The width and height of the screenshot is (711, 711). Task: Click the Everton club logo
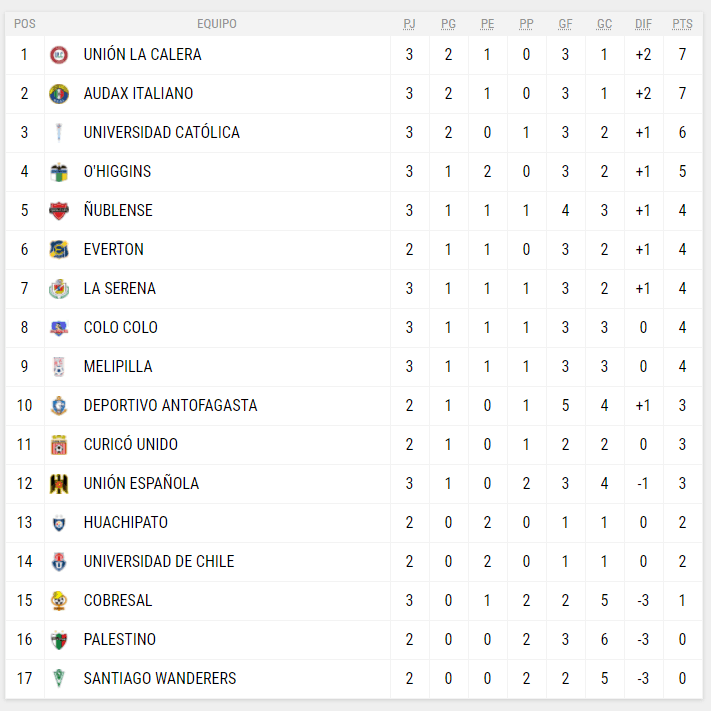(59, 250)
